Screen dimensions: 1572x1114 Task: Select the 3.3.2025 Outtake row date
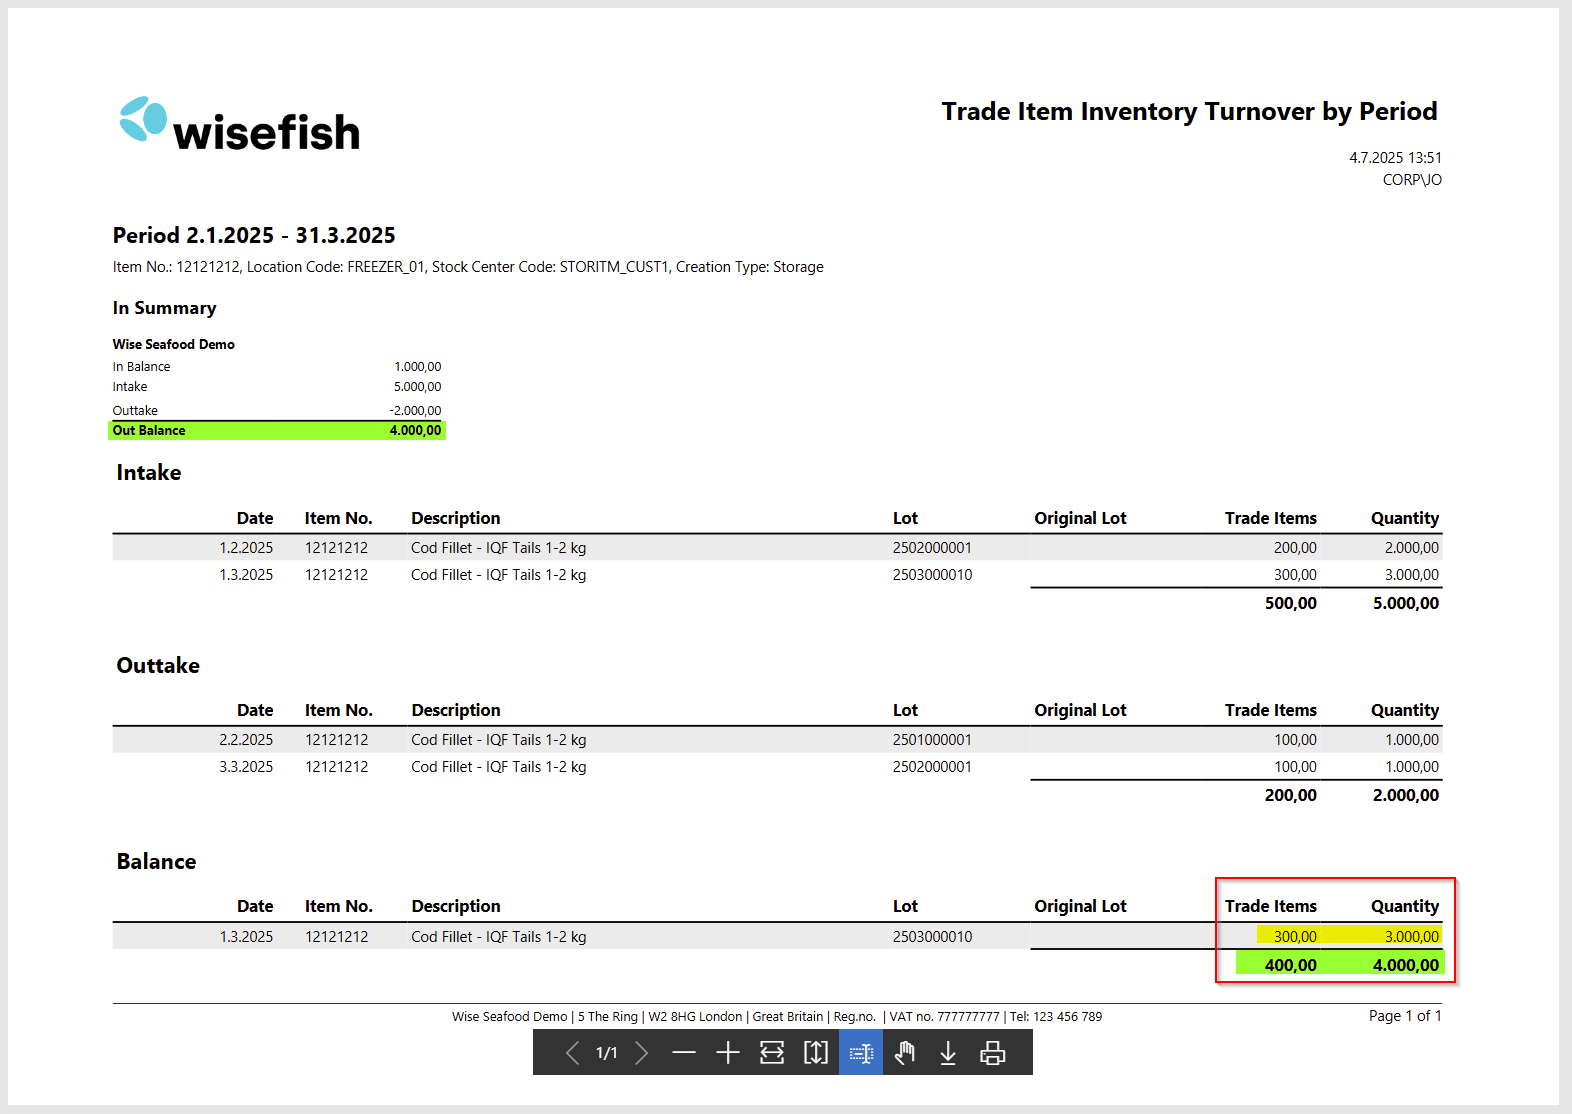click(x=246, y=767)
